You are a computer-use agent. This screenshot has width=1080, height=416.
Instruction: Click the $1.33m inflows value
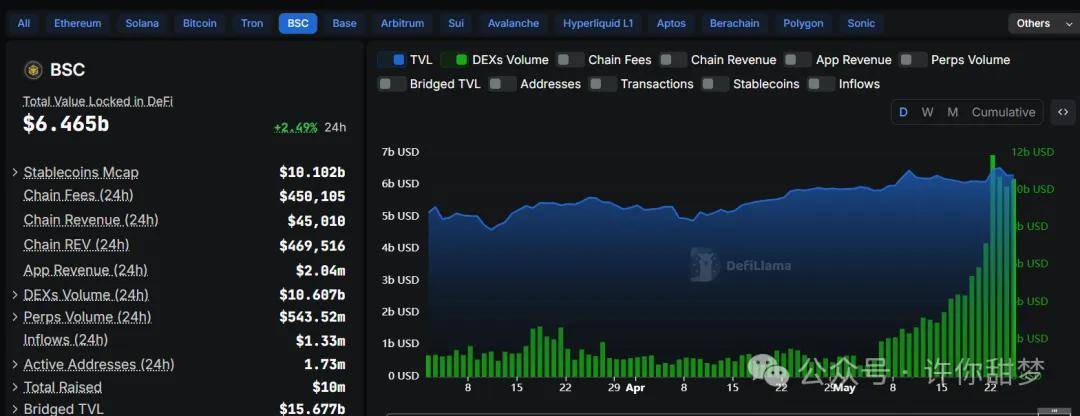tap(321, 341)
